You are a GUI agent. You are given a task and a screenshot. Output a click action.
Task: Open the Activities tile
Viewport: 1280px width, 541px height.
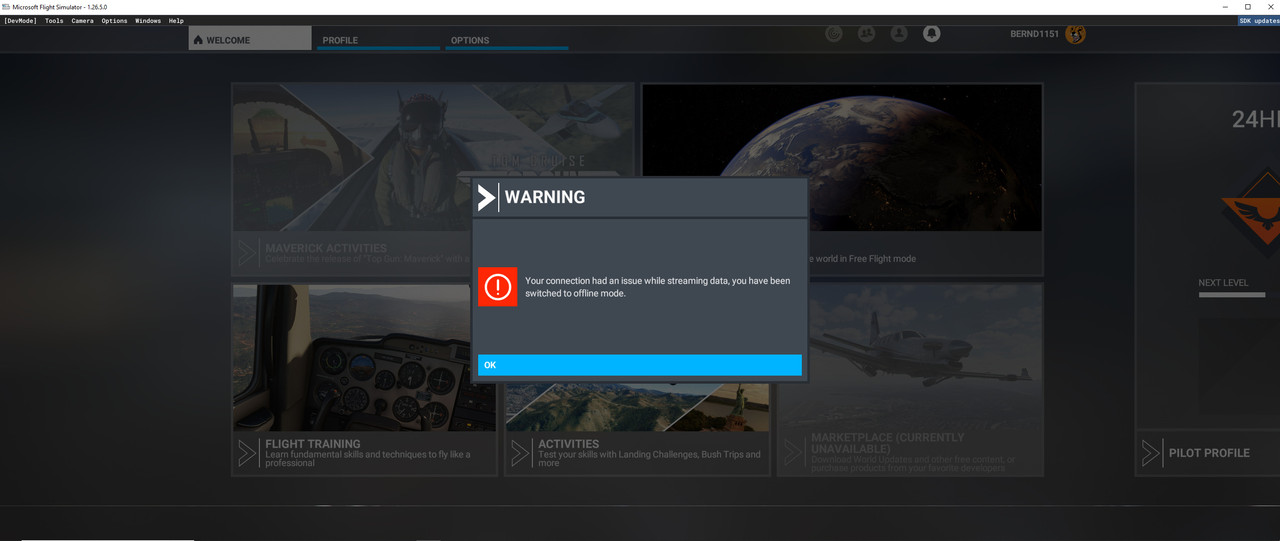pyautogui.click(x=637, y=379)
